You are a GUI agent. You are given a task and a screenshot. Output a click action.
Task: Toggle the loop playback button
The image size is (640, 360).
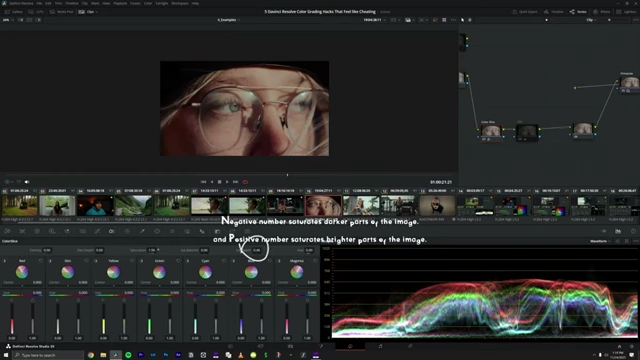click(x=245, y=182)
